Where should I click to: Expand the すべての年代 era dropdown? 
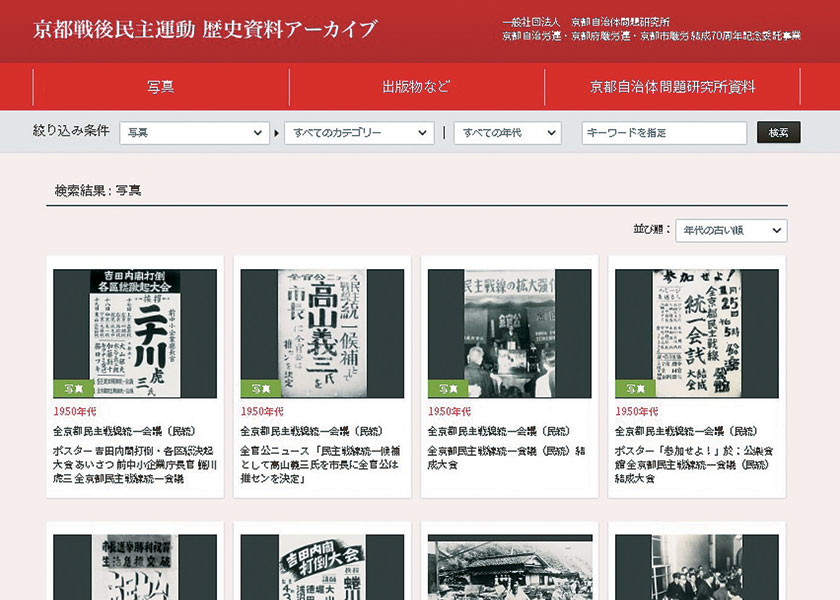(507, 133)
